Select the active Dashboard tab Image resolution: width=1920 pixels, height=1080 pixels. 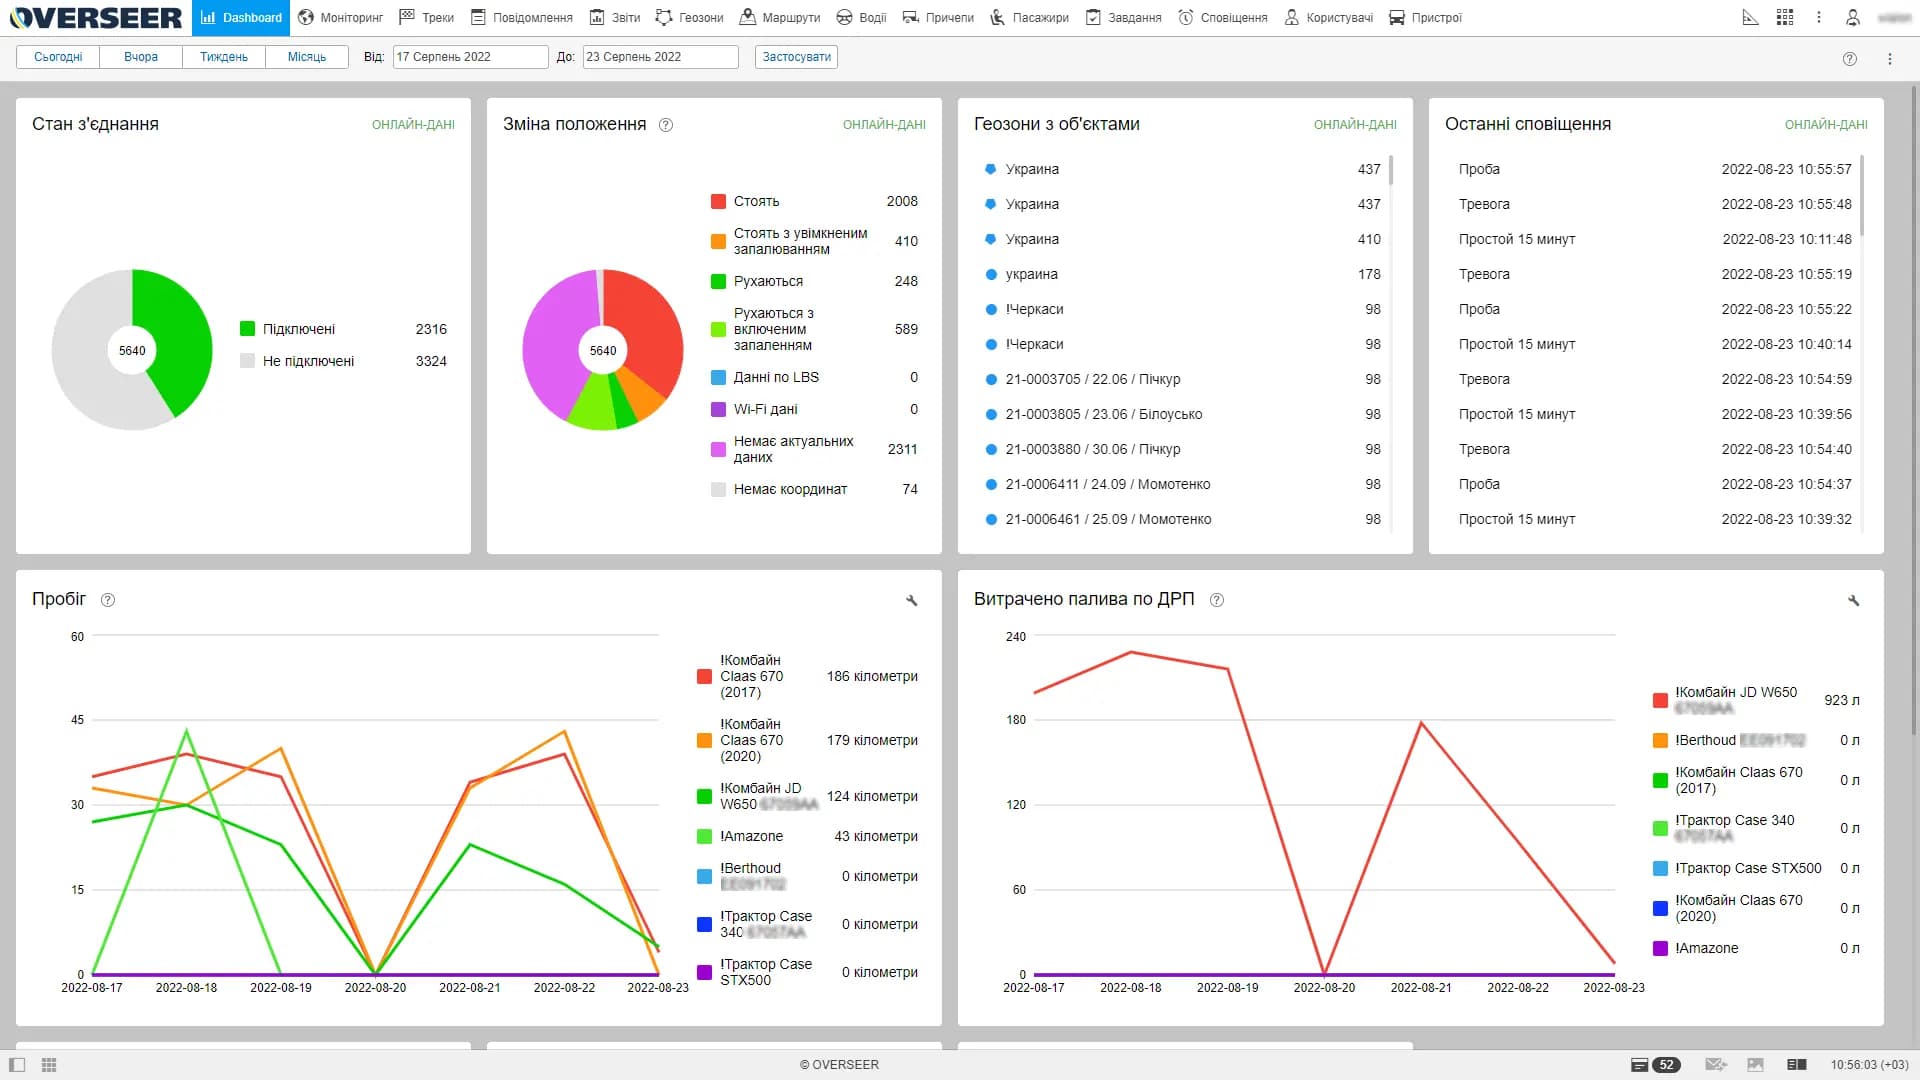click(x=241, y=18)
